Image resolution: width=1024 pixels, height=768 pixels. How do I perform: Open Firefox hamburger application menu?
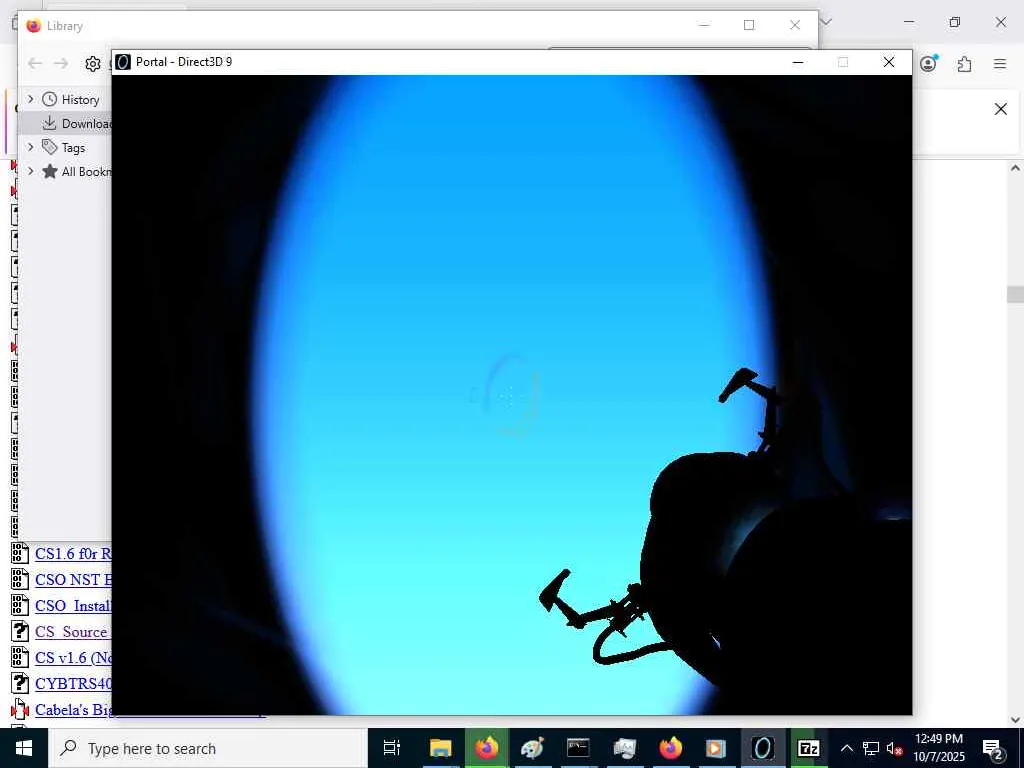1000,64
